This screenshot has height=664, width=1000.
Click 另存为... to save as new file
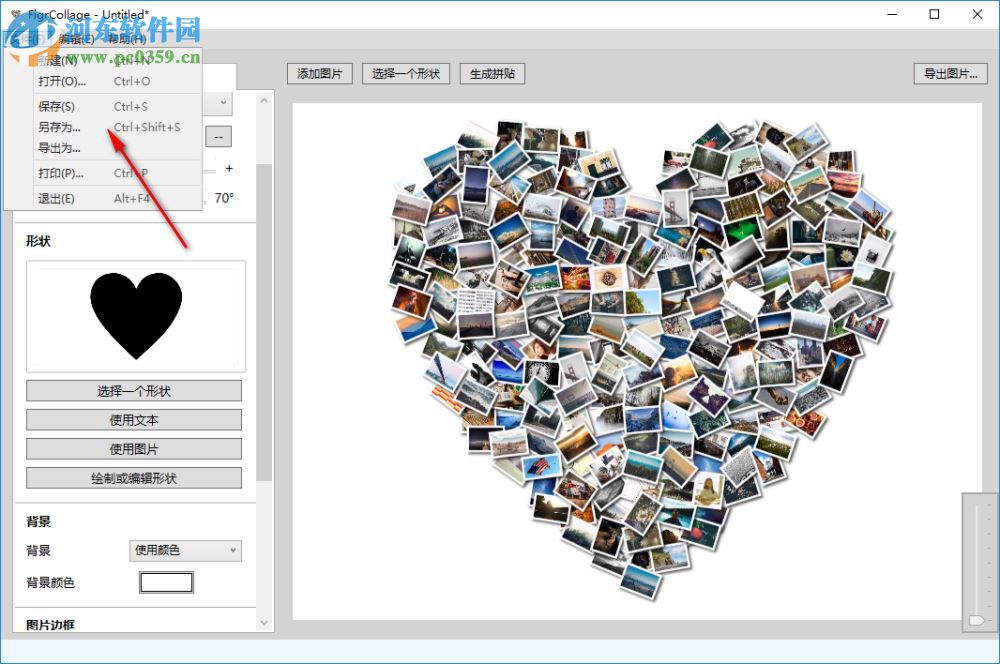60,127
